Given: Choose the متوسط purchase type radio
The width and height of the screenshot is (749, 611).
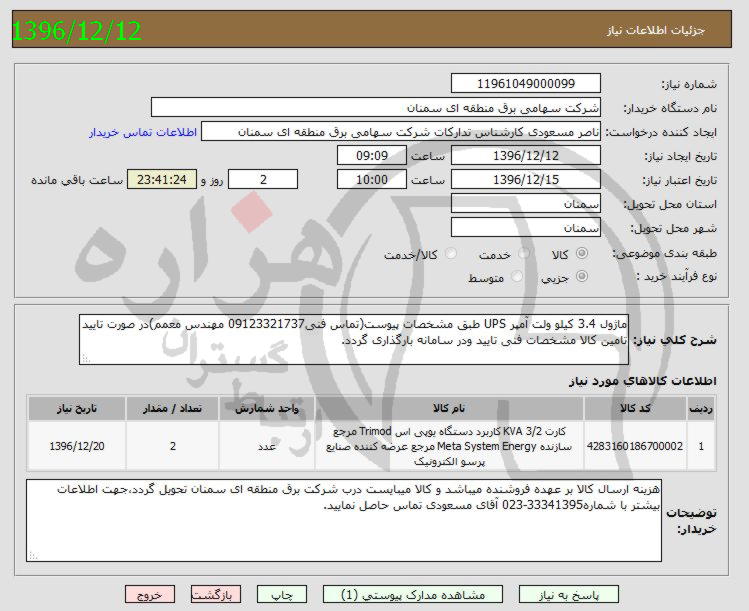Looking at the screenshot, I should click(517, 276).
